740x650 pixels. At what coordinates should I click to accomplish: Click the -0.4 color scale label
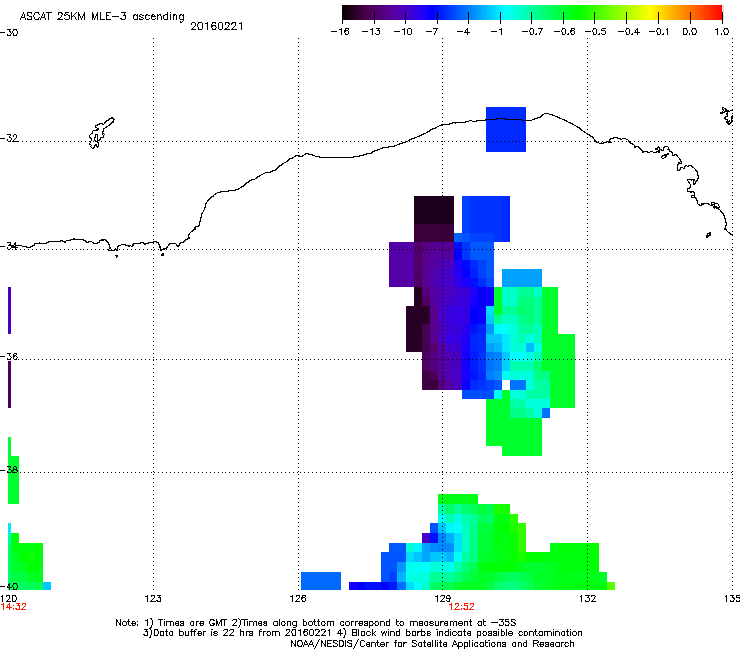pyautogui.click(x=629, y=32)
